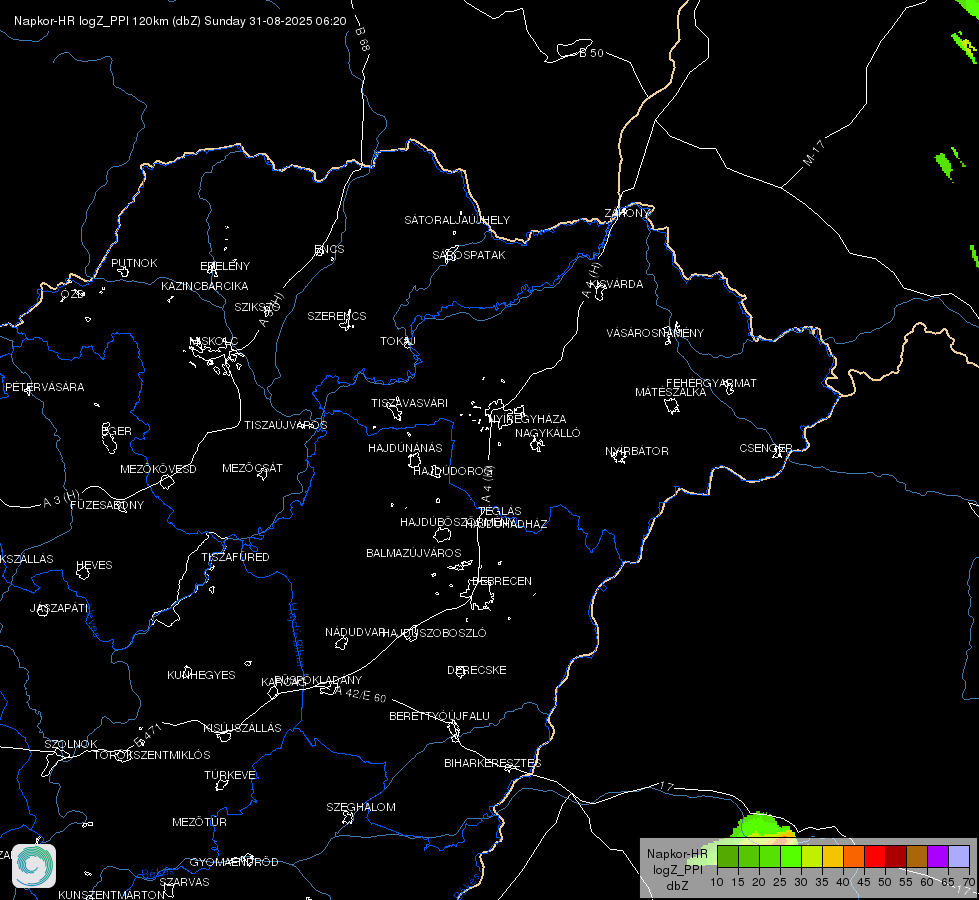Click the EDELÉNY town label

225,266
